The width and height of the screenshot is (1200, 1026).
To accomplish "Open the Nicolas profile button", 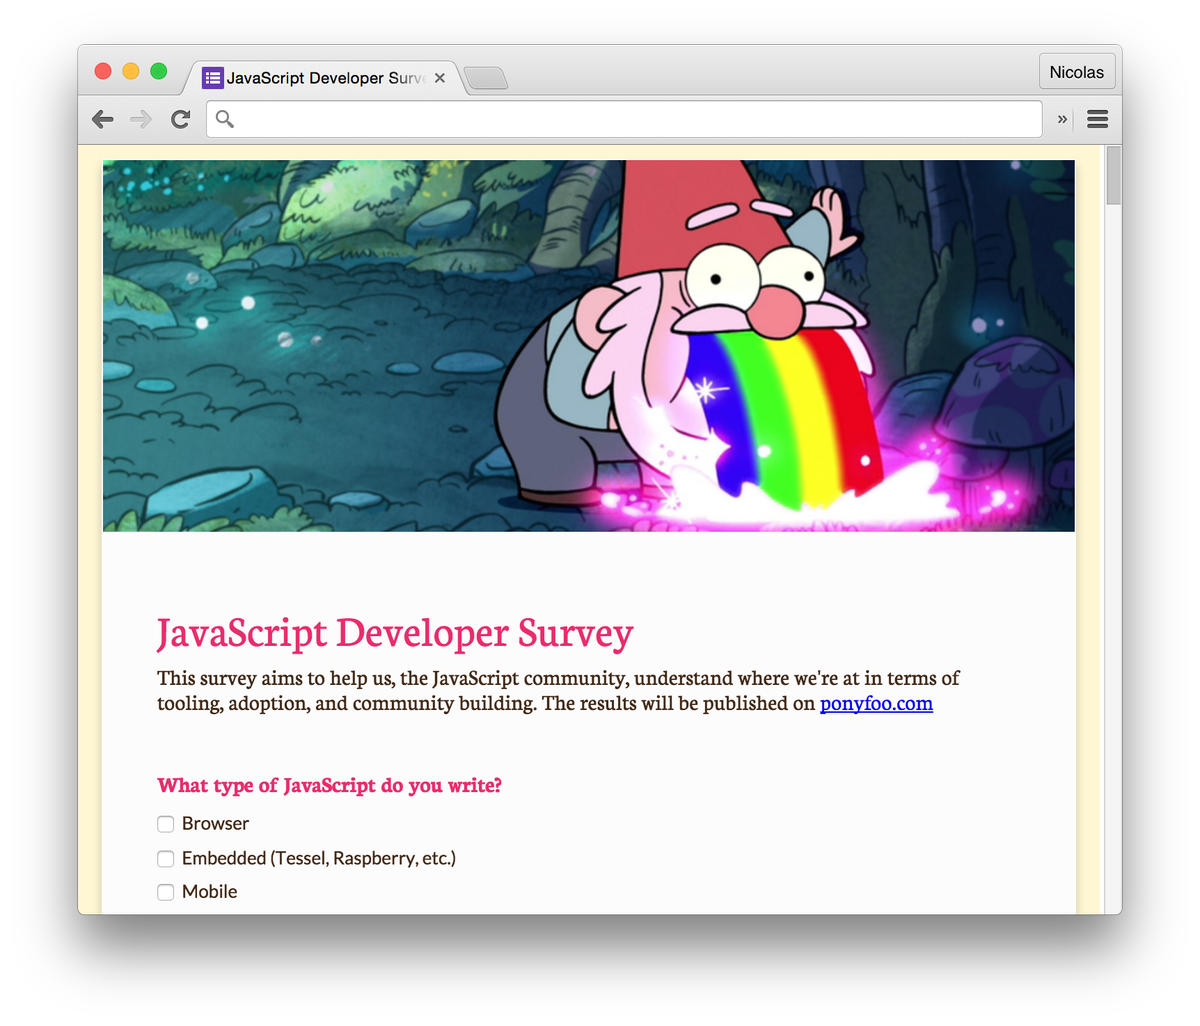I will click(1077, 72).
